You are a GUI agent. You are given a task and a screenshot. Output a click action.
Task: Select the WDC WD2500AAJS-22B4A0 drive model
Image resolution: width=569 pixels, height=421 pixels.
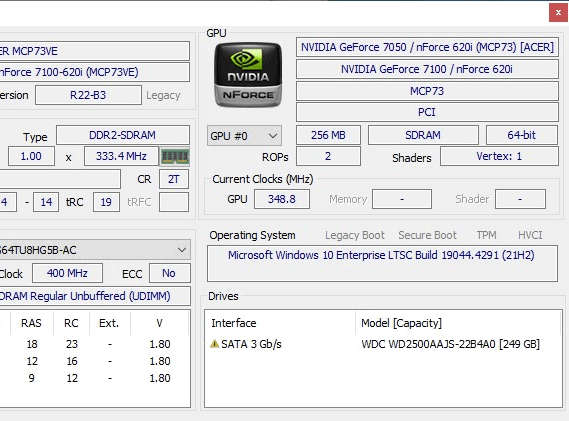(450, 344)
